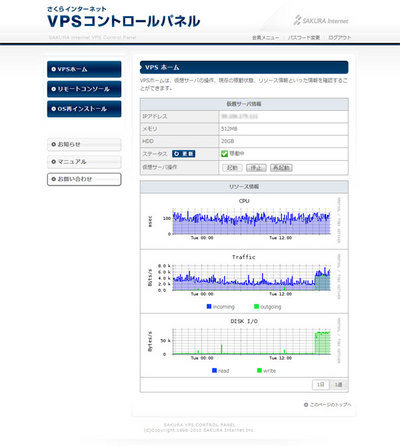Open the お知らせ sidebar item
The width and height of the screenshot is (400, 447).
(x=84, y=144)
